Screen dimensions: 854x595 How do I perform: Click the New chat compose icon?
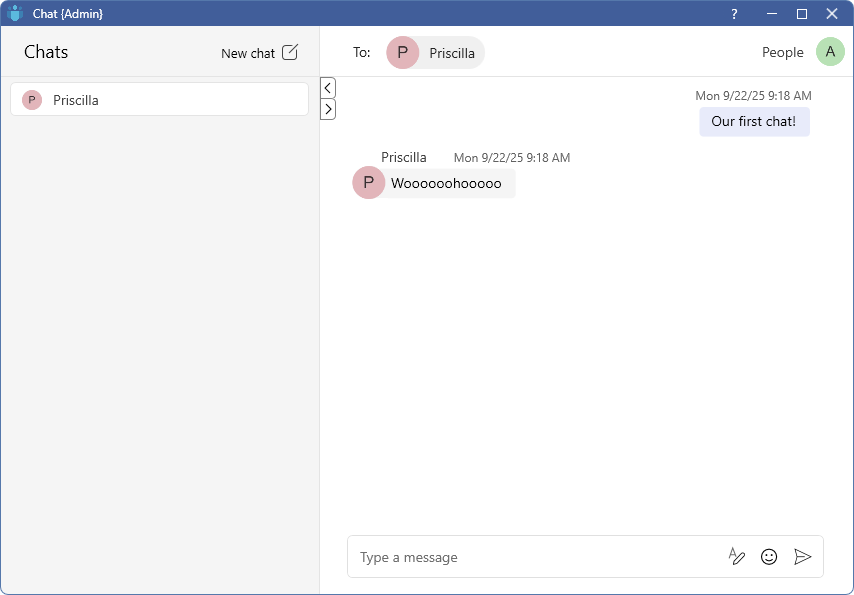tap(290, 53)
